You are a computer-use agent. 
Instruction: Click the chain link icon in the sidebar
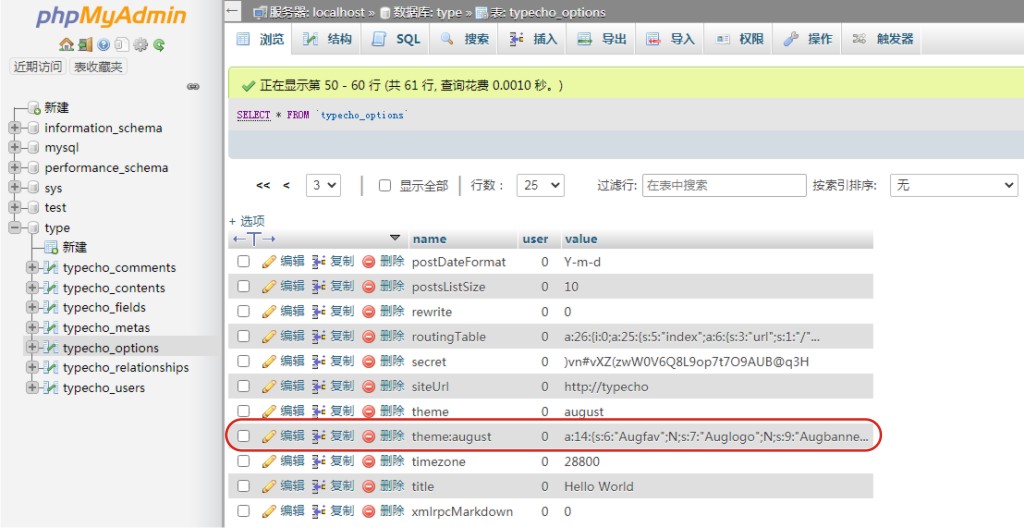point(193,86)
